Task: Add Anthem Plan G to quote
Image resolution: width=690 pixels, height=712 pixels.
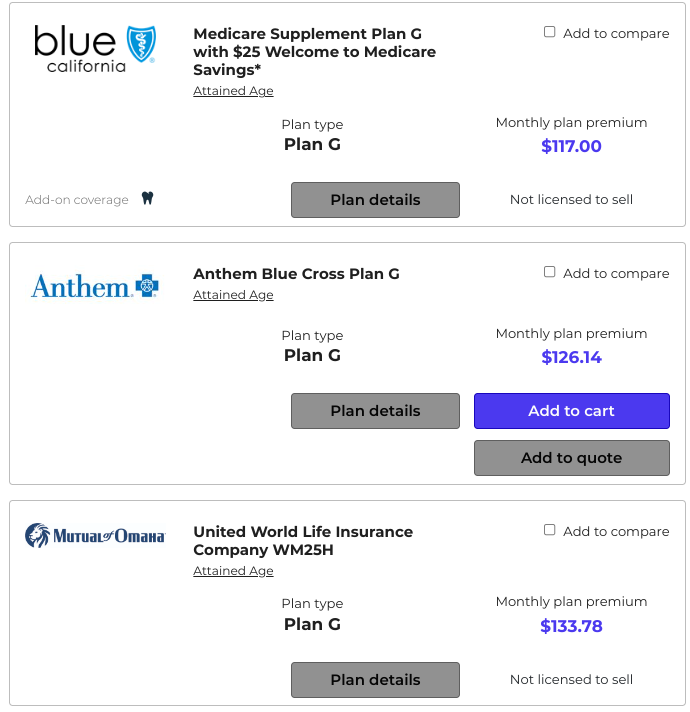Action: coord(571,458)
